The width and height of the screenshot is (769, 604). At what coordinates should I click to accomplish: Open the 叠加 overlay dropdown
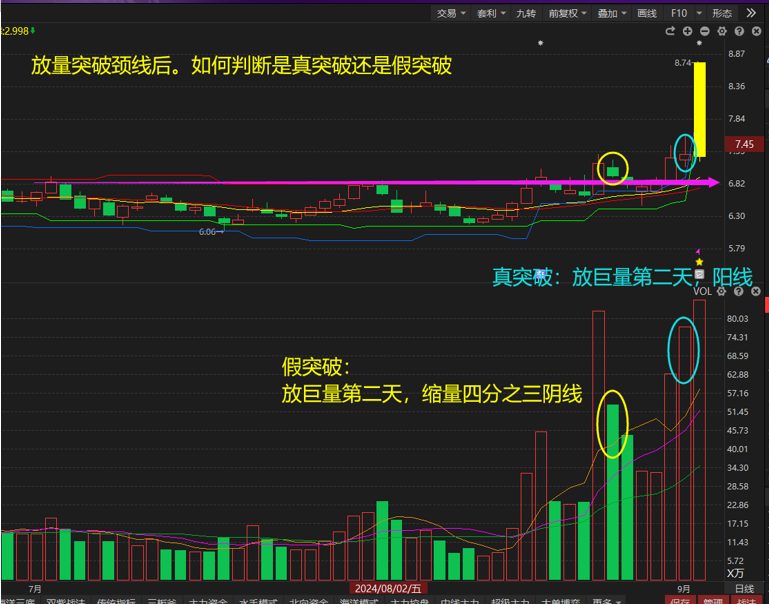[x=612, y=13]
